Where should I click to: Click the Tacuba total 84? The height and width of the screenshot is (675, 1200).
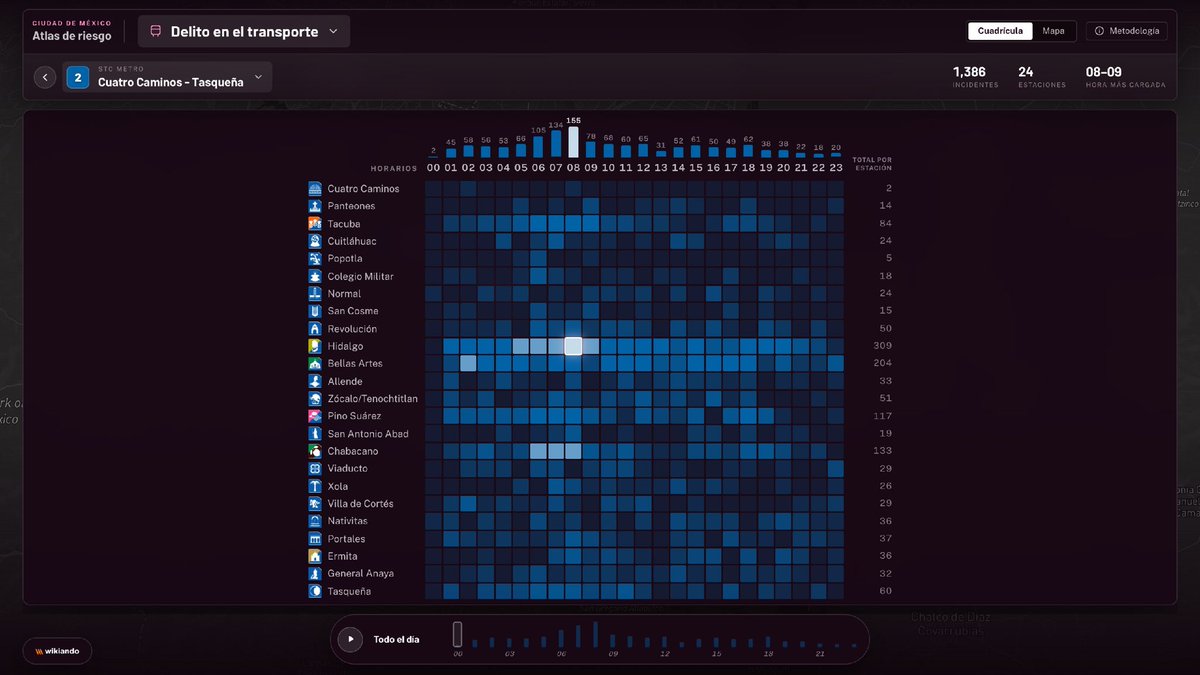coord(885,224)
